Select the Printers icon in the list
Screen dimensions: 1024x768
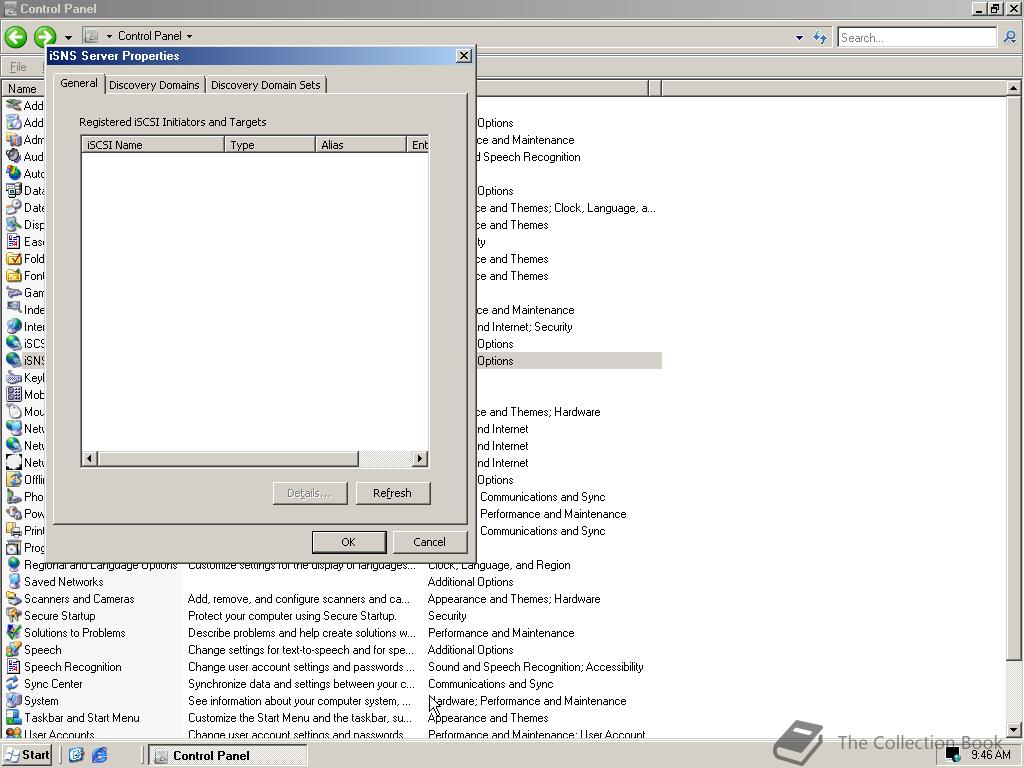[13, 530]
